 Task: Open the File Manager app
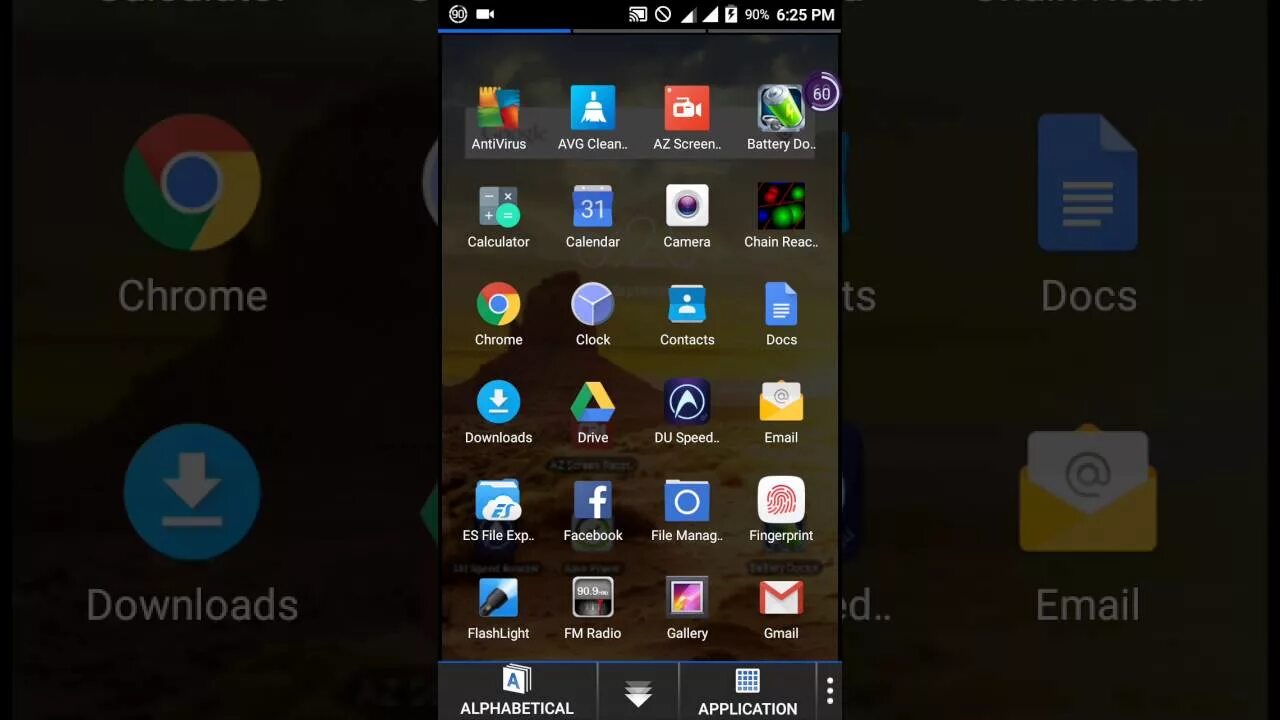687,510
